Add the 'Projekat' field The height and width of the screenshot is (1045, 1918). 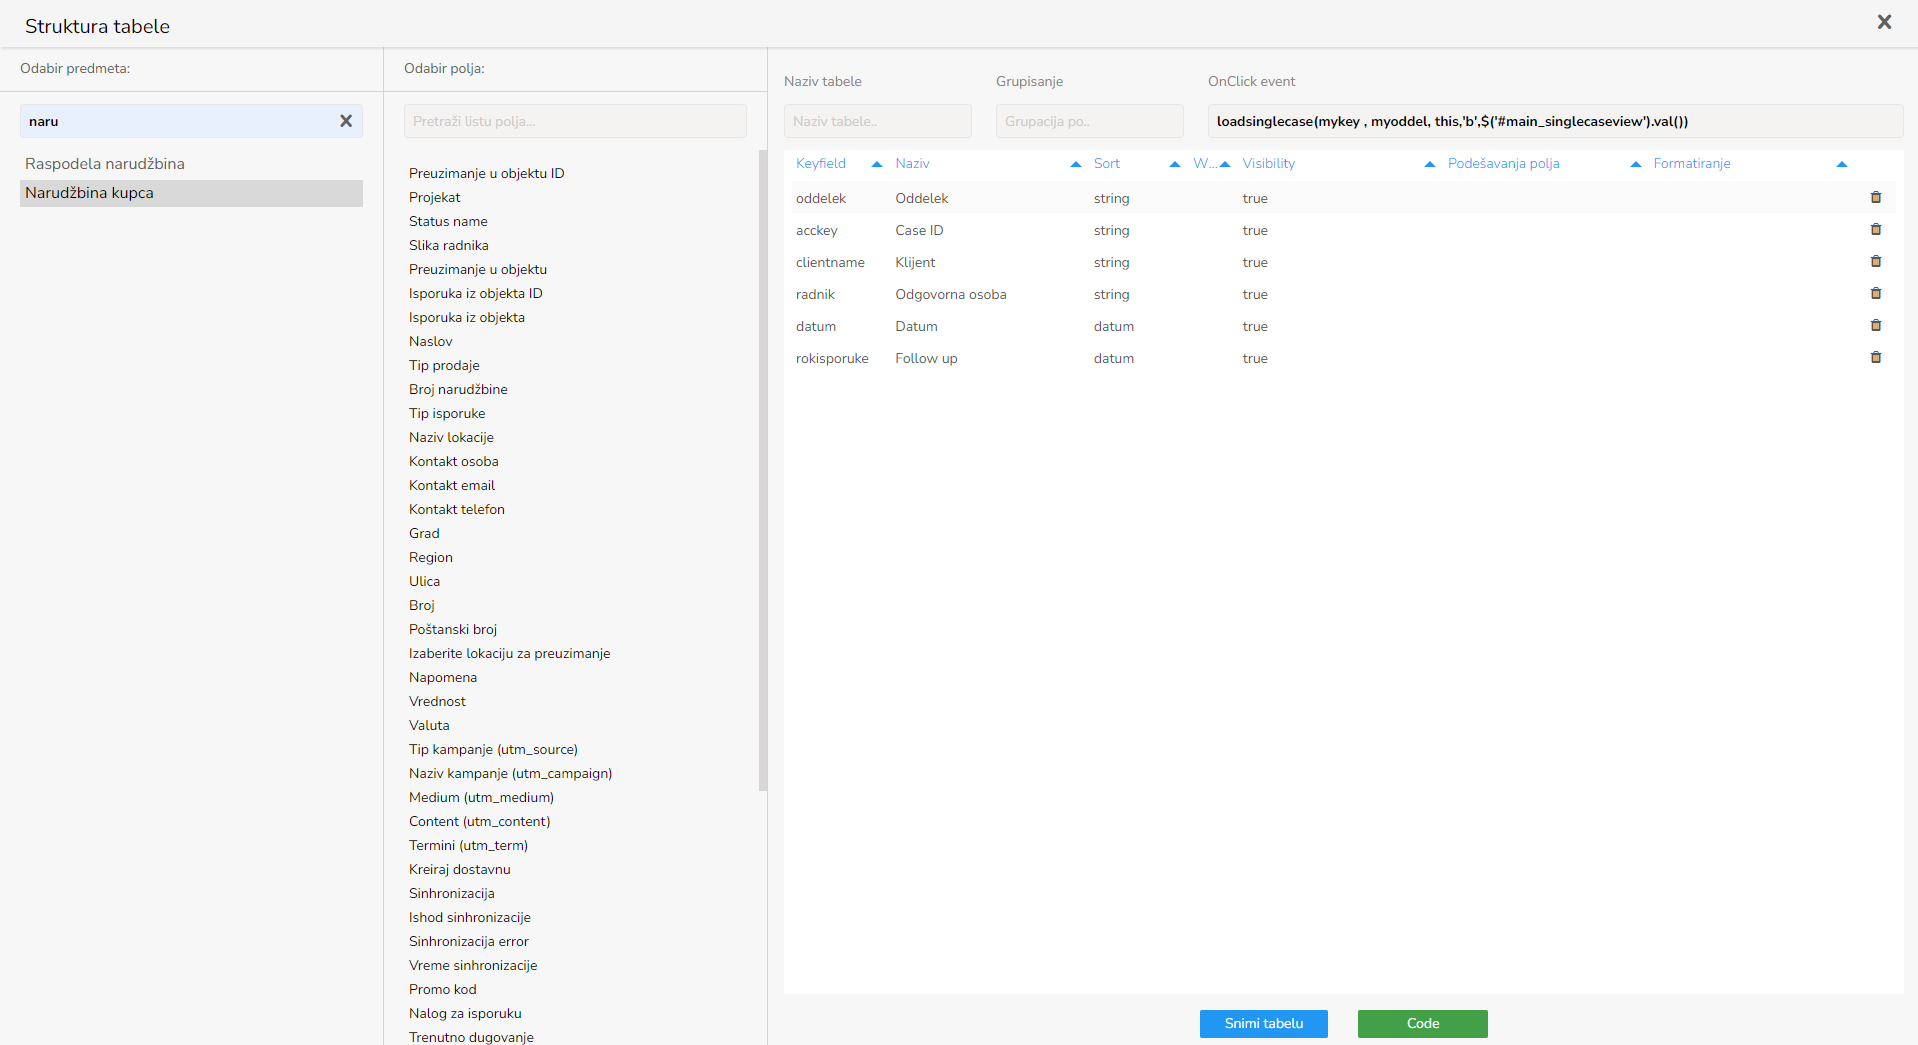435,198
